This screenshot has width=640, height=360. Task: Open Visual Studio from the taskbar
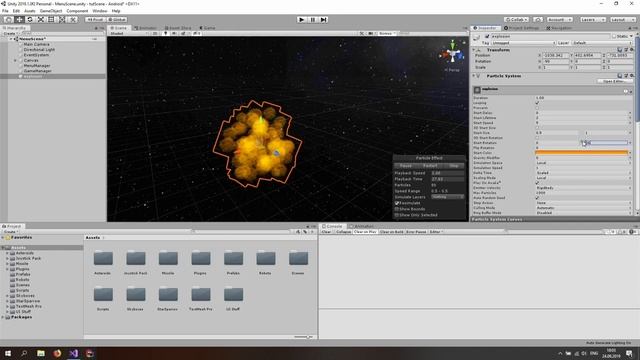(x=73, y=353)
